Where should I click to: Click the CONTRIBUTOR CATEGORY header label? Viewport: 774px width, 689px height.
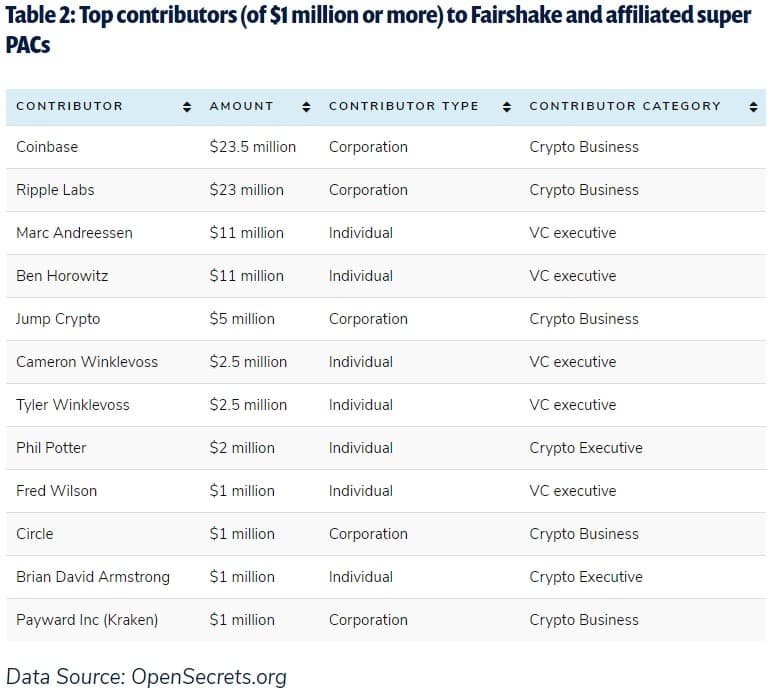point(625,106)
